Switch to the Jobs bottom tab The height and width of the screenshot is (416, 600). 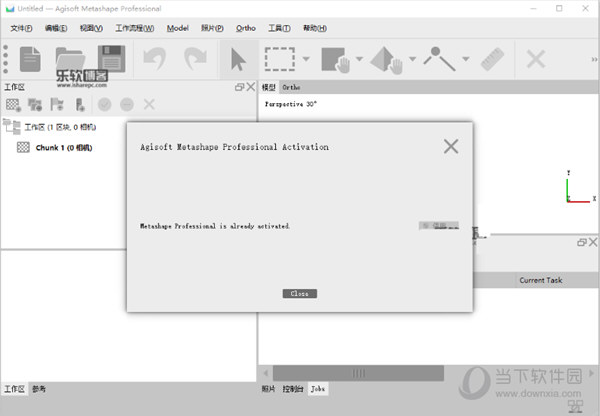318,389
